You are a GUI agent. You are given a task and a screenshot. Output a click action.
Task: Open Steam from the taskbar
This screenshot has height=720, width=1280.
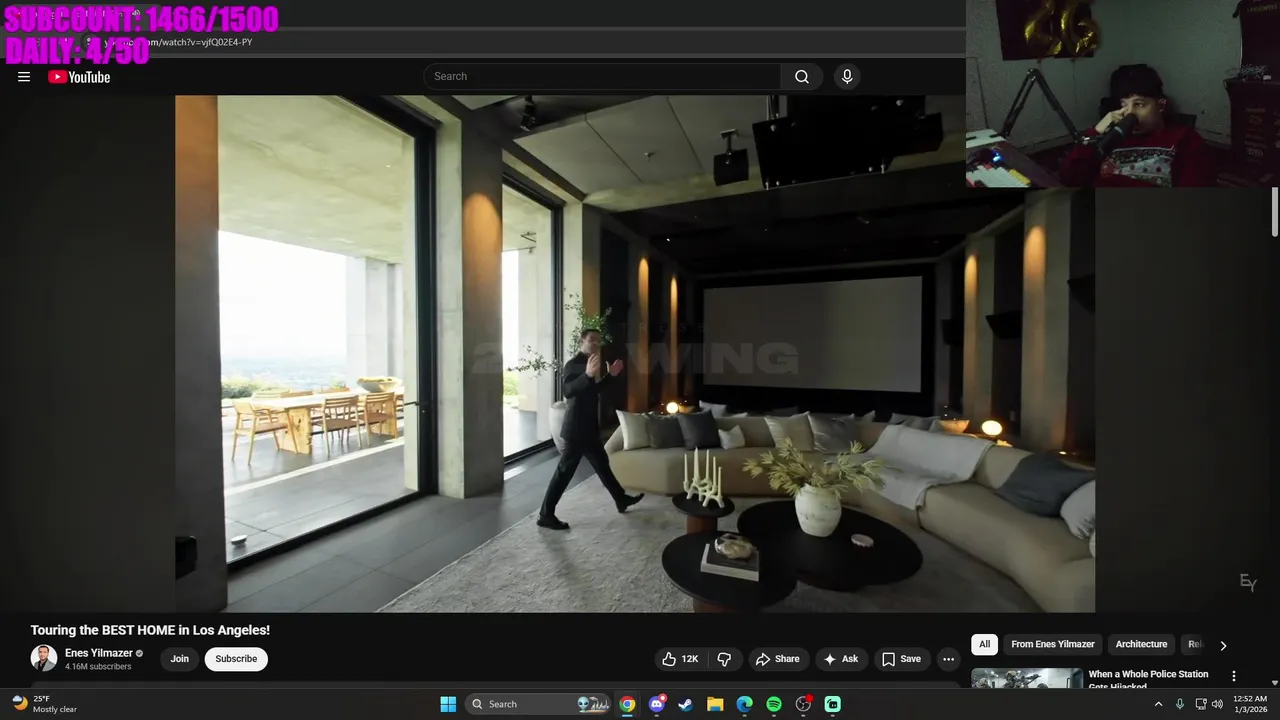(x=686, y=704)
